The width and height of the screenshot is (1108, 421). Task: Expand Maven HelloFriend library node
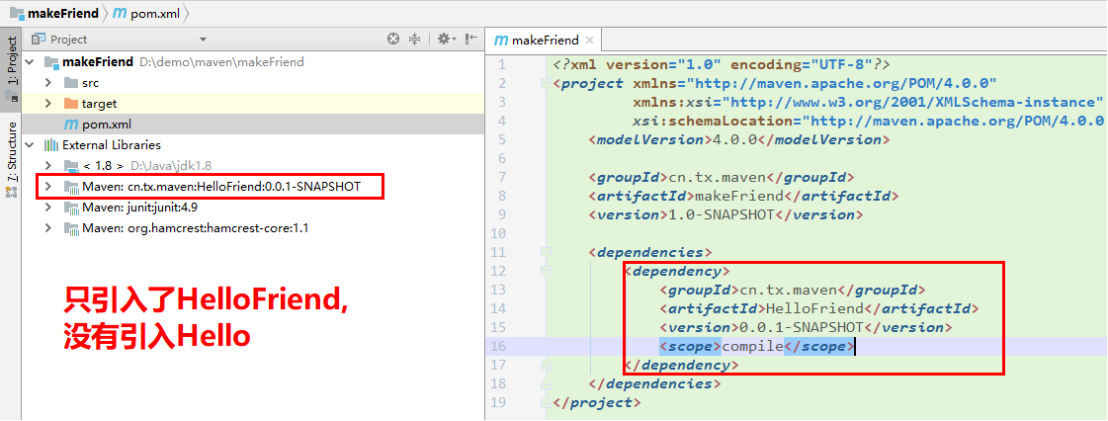click(48, 187)
